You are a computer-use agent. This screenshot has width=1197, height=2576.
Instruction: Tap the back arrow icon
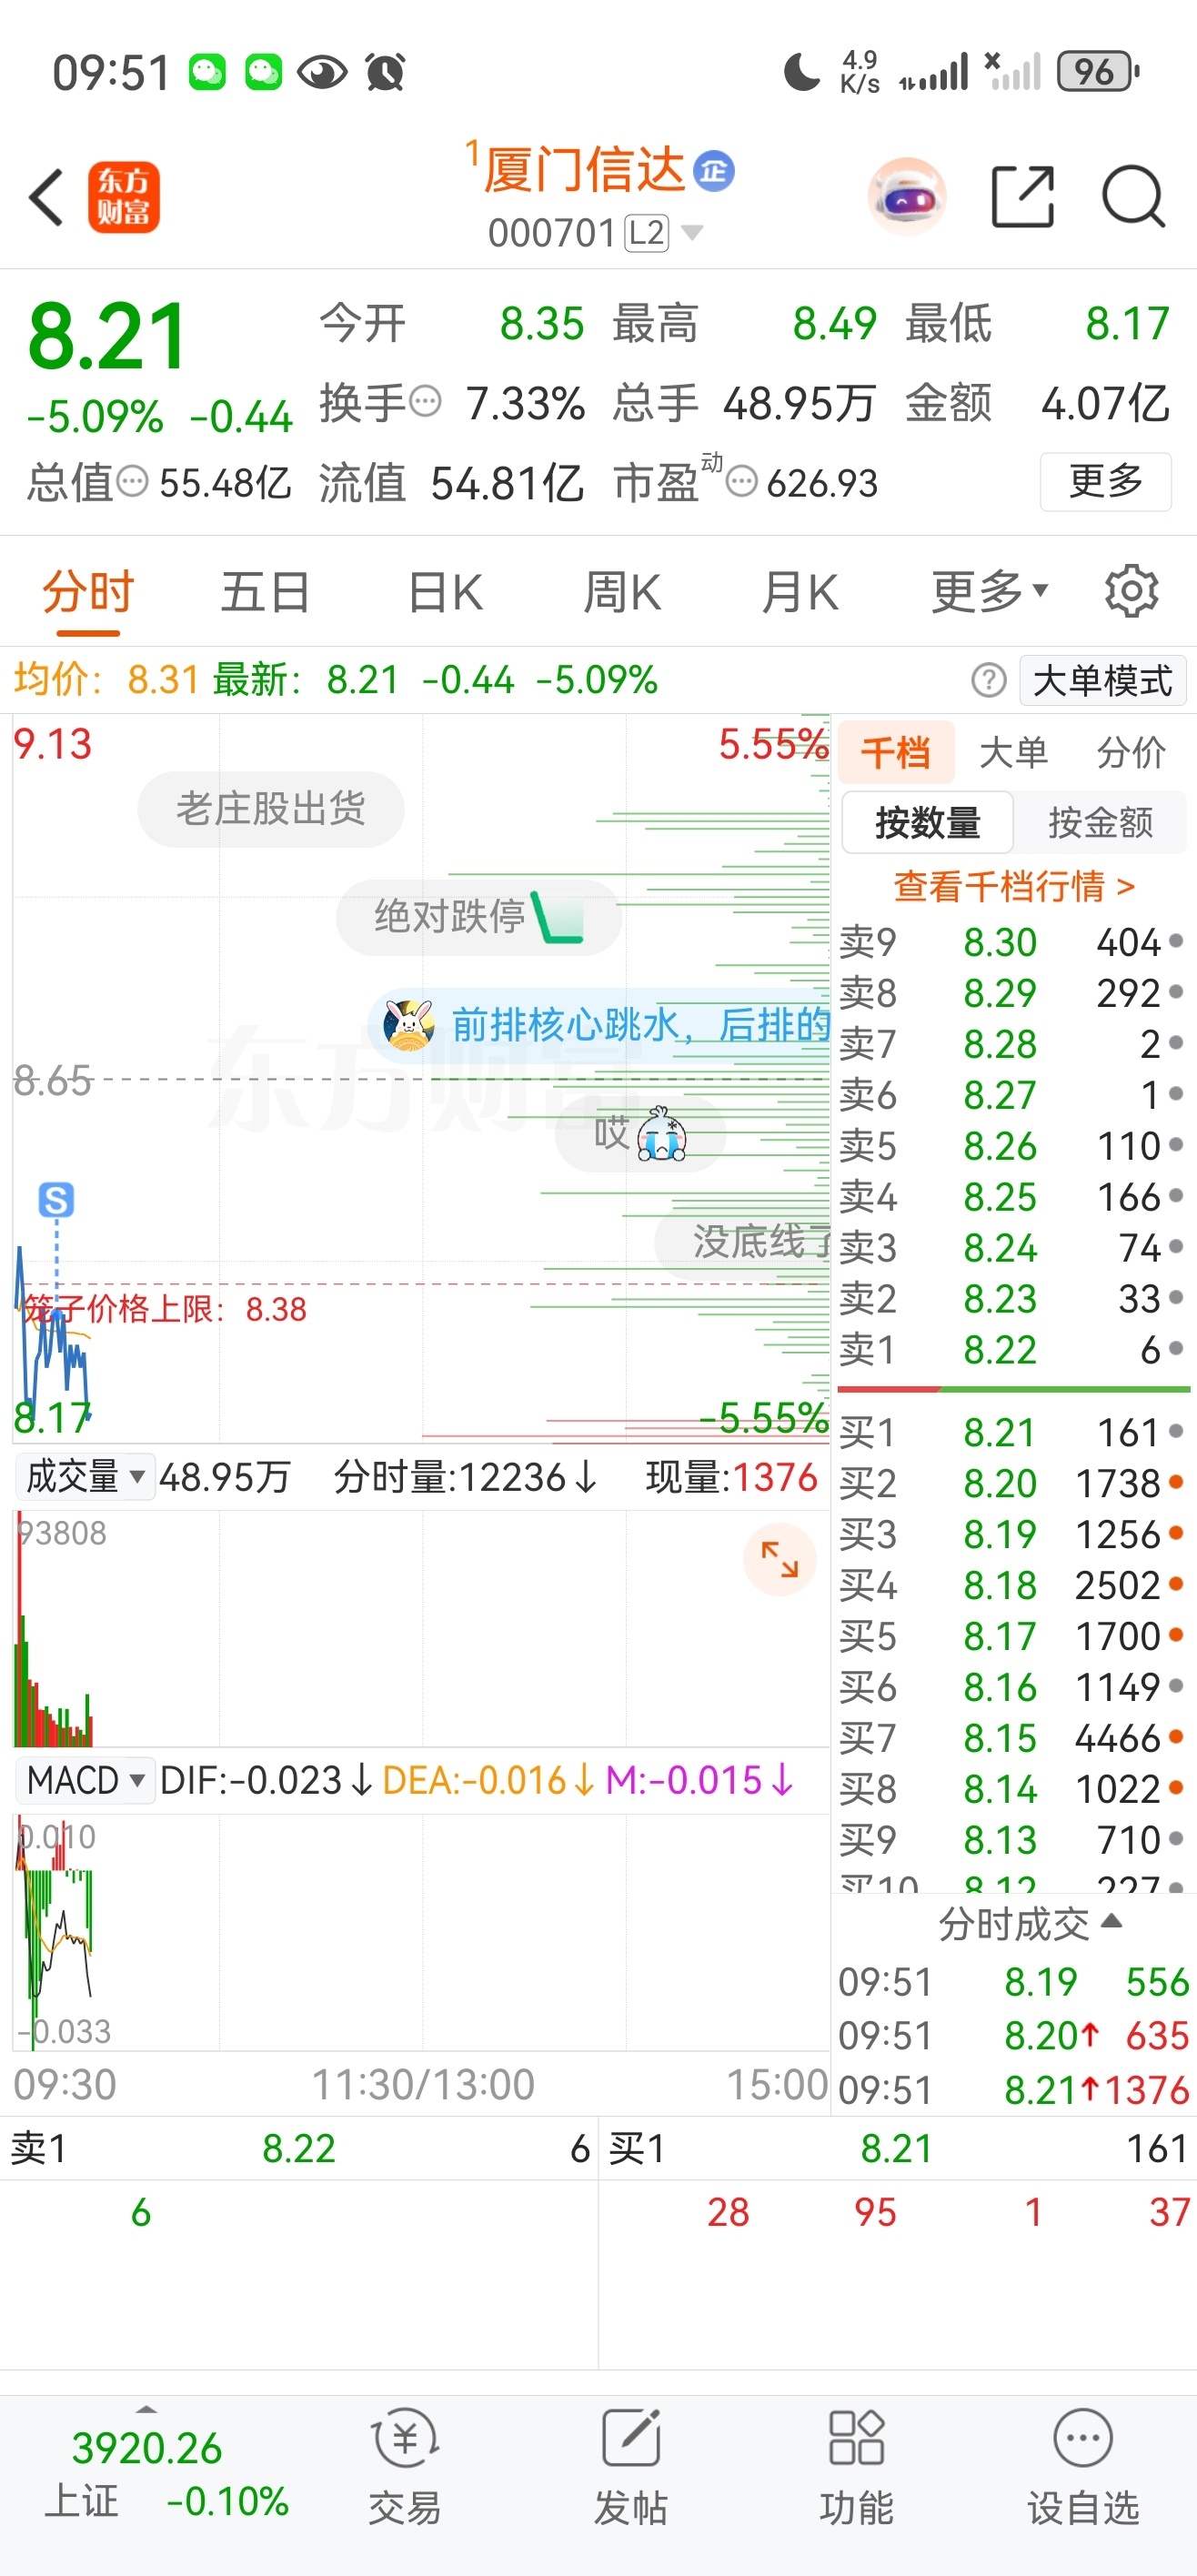point(47,197)
